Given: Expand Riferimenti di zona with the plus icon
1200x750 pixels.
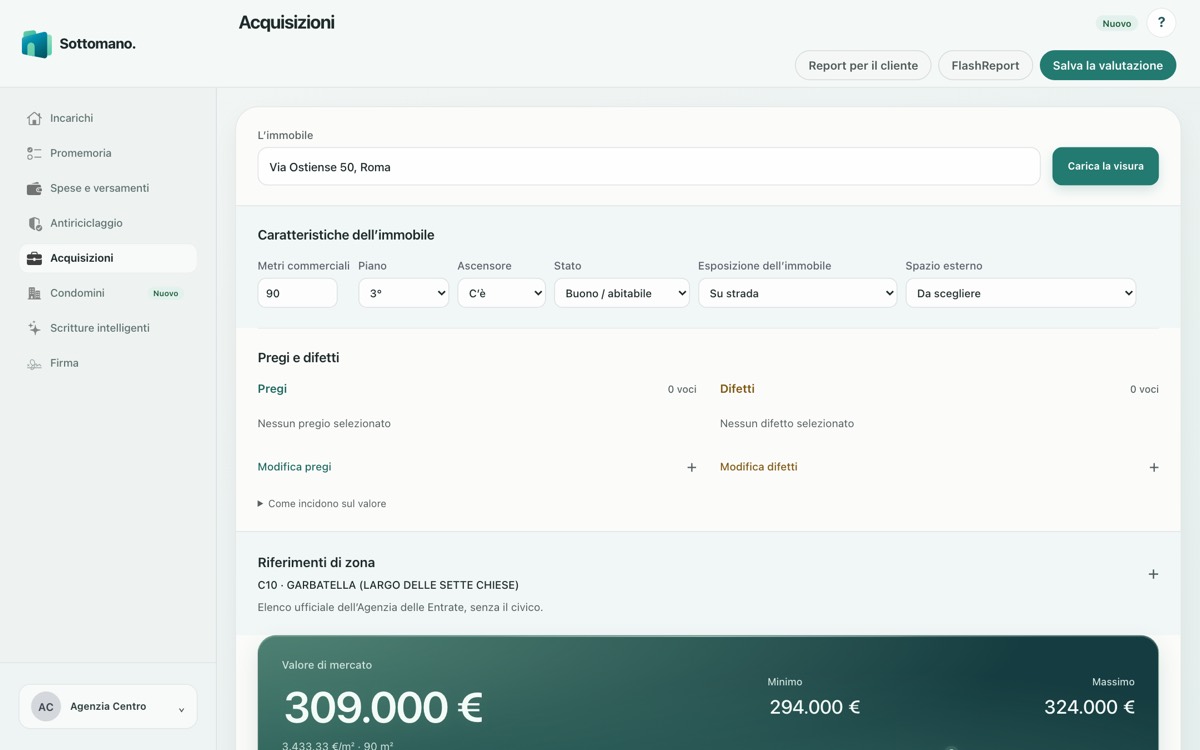Looking at the screenshot, I should (1153, 574).
